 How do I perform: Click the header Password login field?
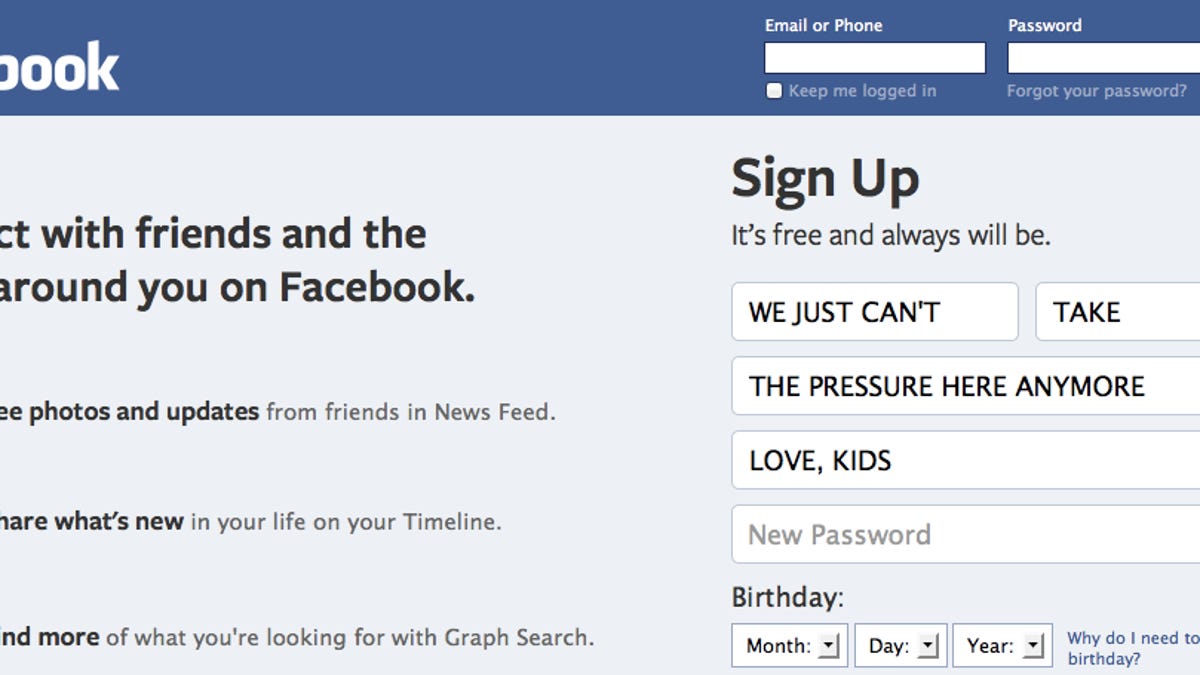pyautogui.click(x=1103, y=58)
